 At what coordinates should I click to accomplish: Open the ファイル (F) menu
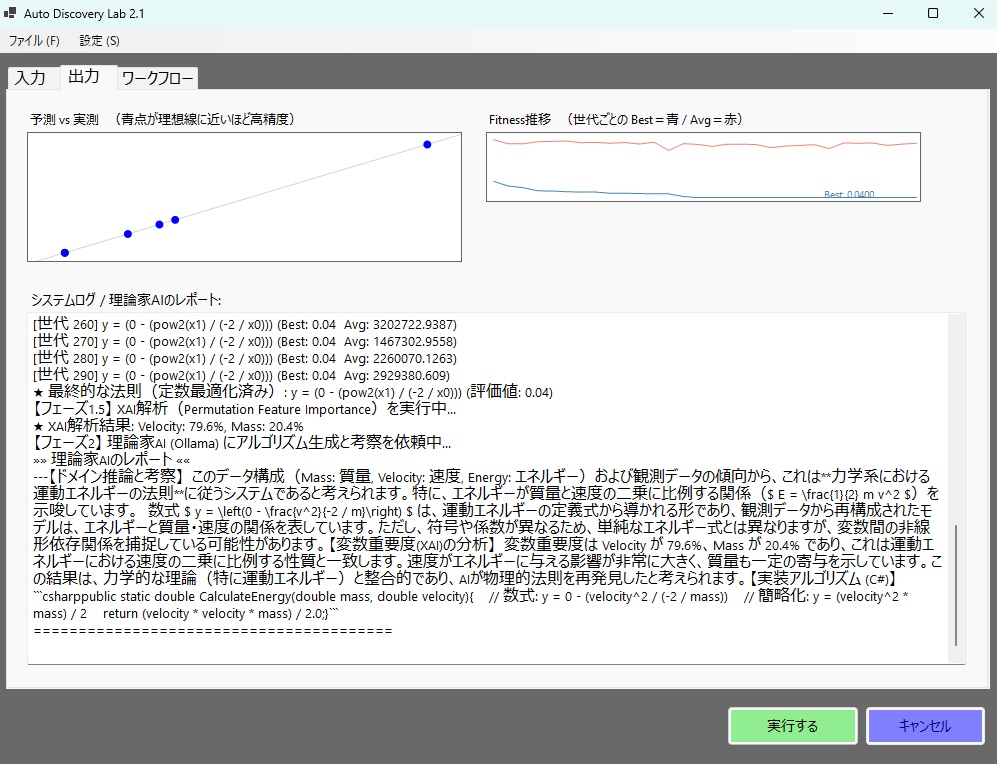[34, 41]
